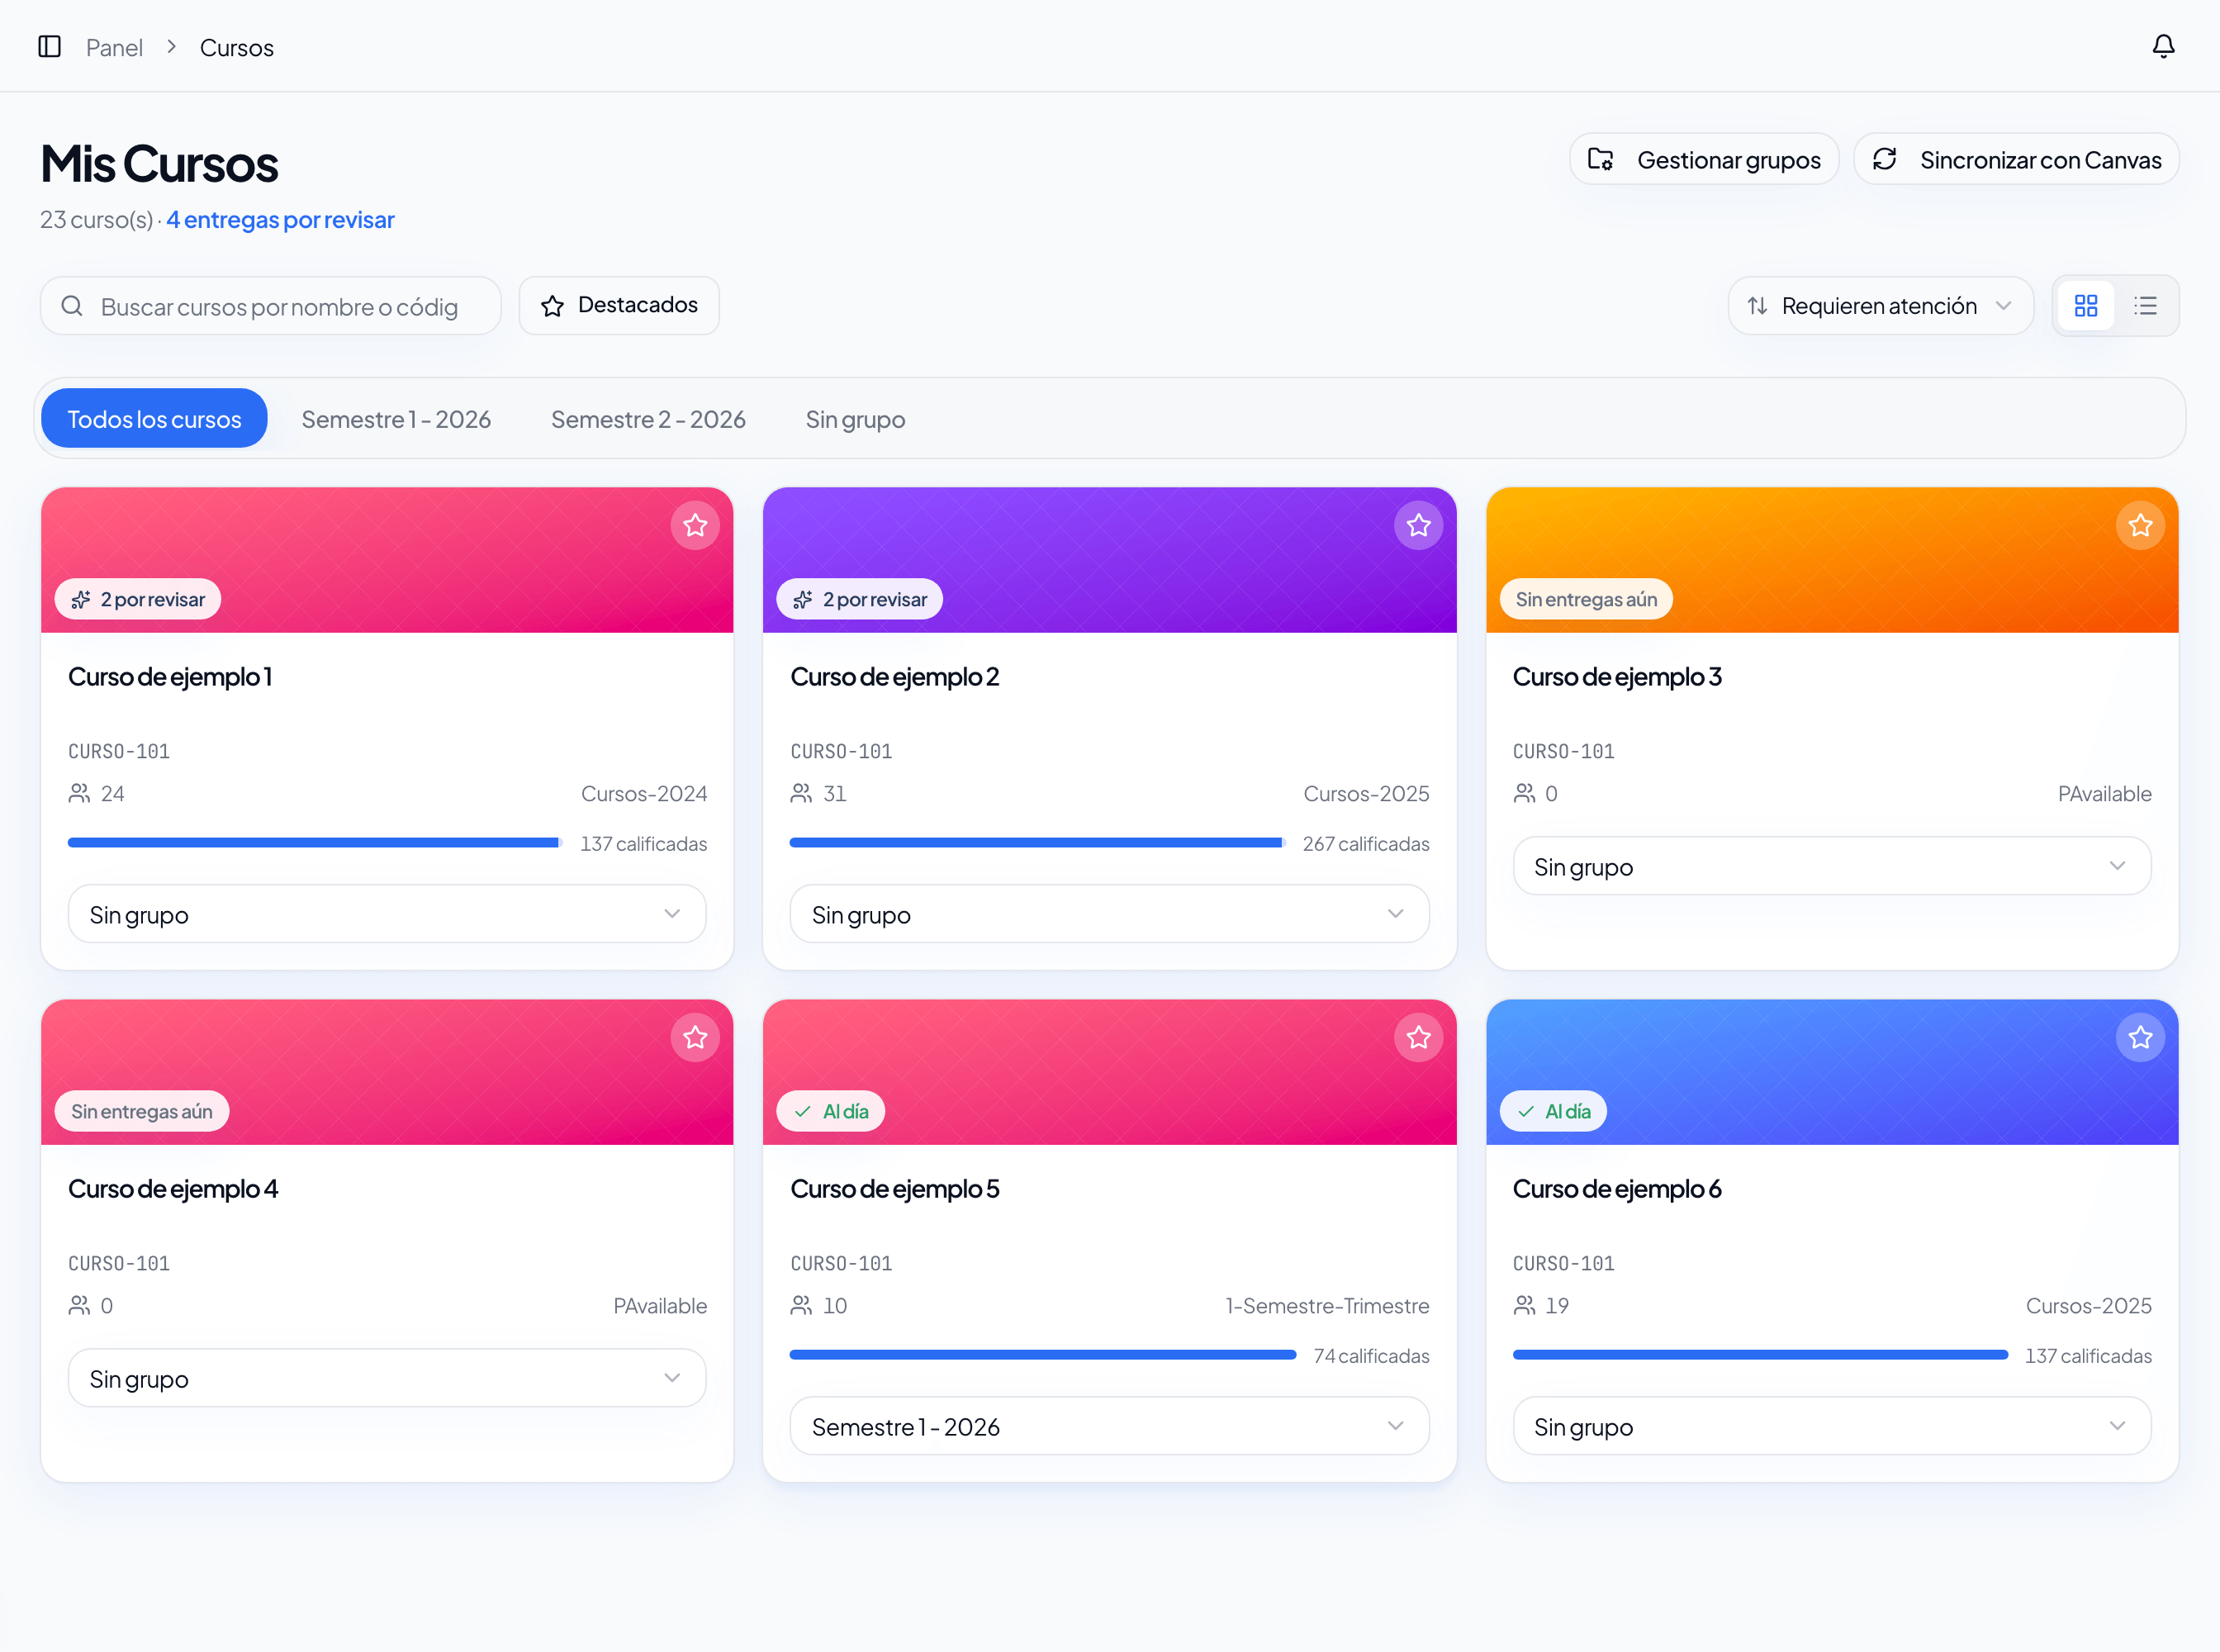The height and width of the screenshot is (1652, 2220).
Task: Open Curso de ejemplo 5 title
Action: tap(894, 1189)
